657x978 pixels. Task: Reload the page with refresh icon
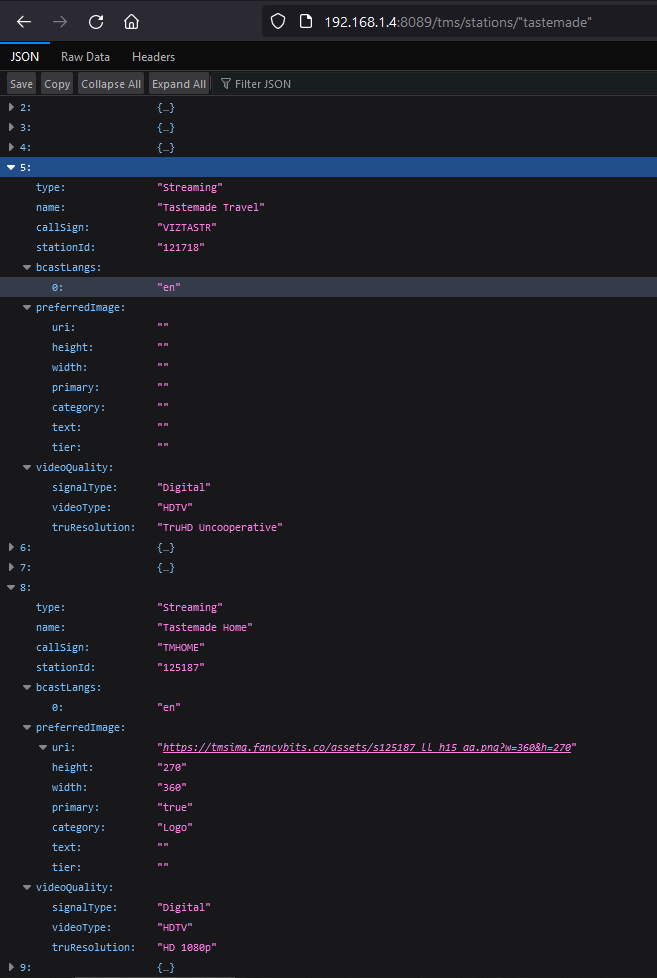pyautogui.click(x=96, y=21)
